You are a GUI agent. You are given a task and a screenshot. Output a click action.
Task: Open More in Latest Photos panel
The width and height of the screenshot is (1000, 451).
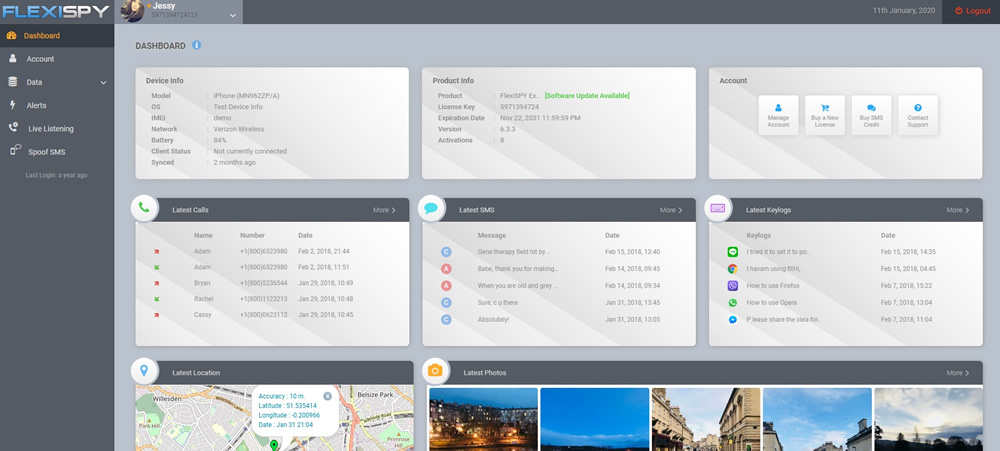[958, 373]
